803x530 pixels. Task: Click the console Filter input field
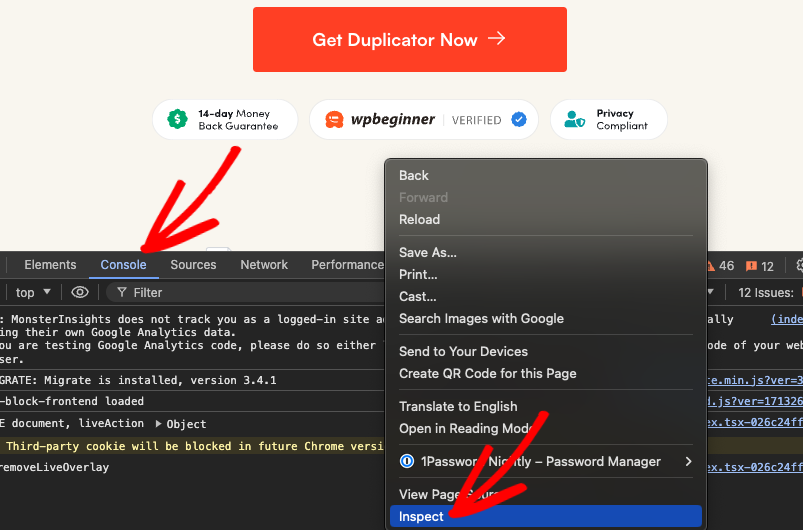pos(246,292)
